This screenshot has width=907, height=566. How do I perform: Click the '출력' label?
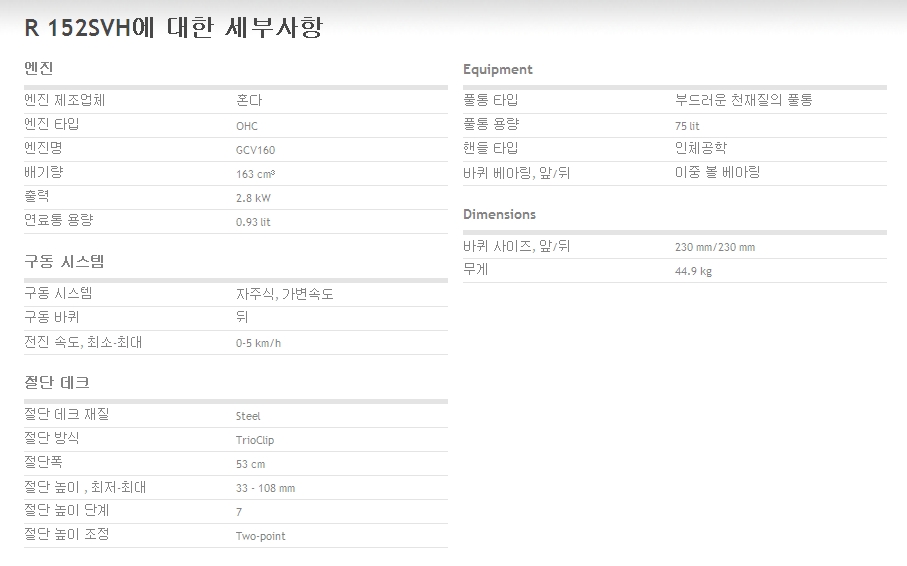[x=36, y=196]
